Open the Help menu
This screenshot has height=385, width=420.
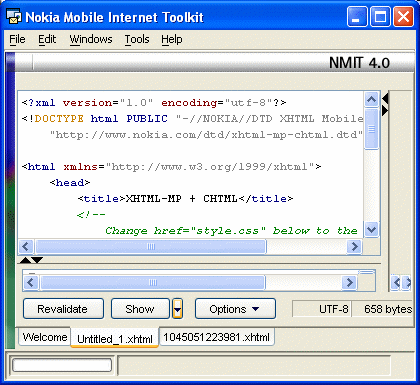172,39
